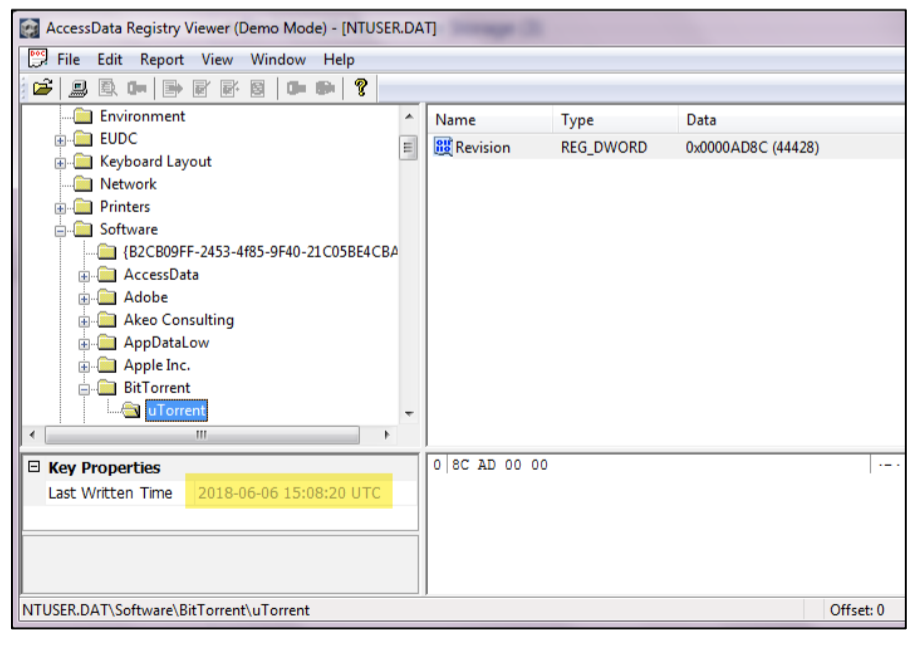Click the greyed key icon after the second separator
The height and width of the screenshot is (646, 920).
[296, 89]
